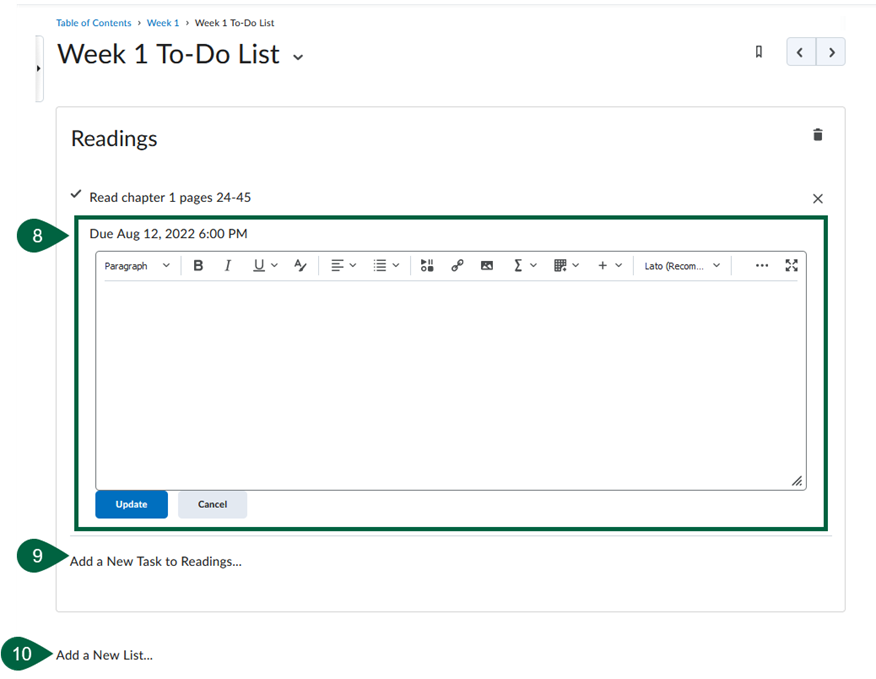Expand the alignment options dropdown
Screen dimensions: 876x679
tap(342, 265)
